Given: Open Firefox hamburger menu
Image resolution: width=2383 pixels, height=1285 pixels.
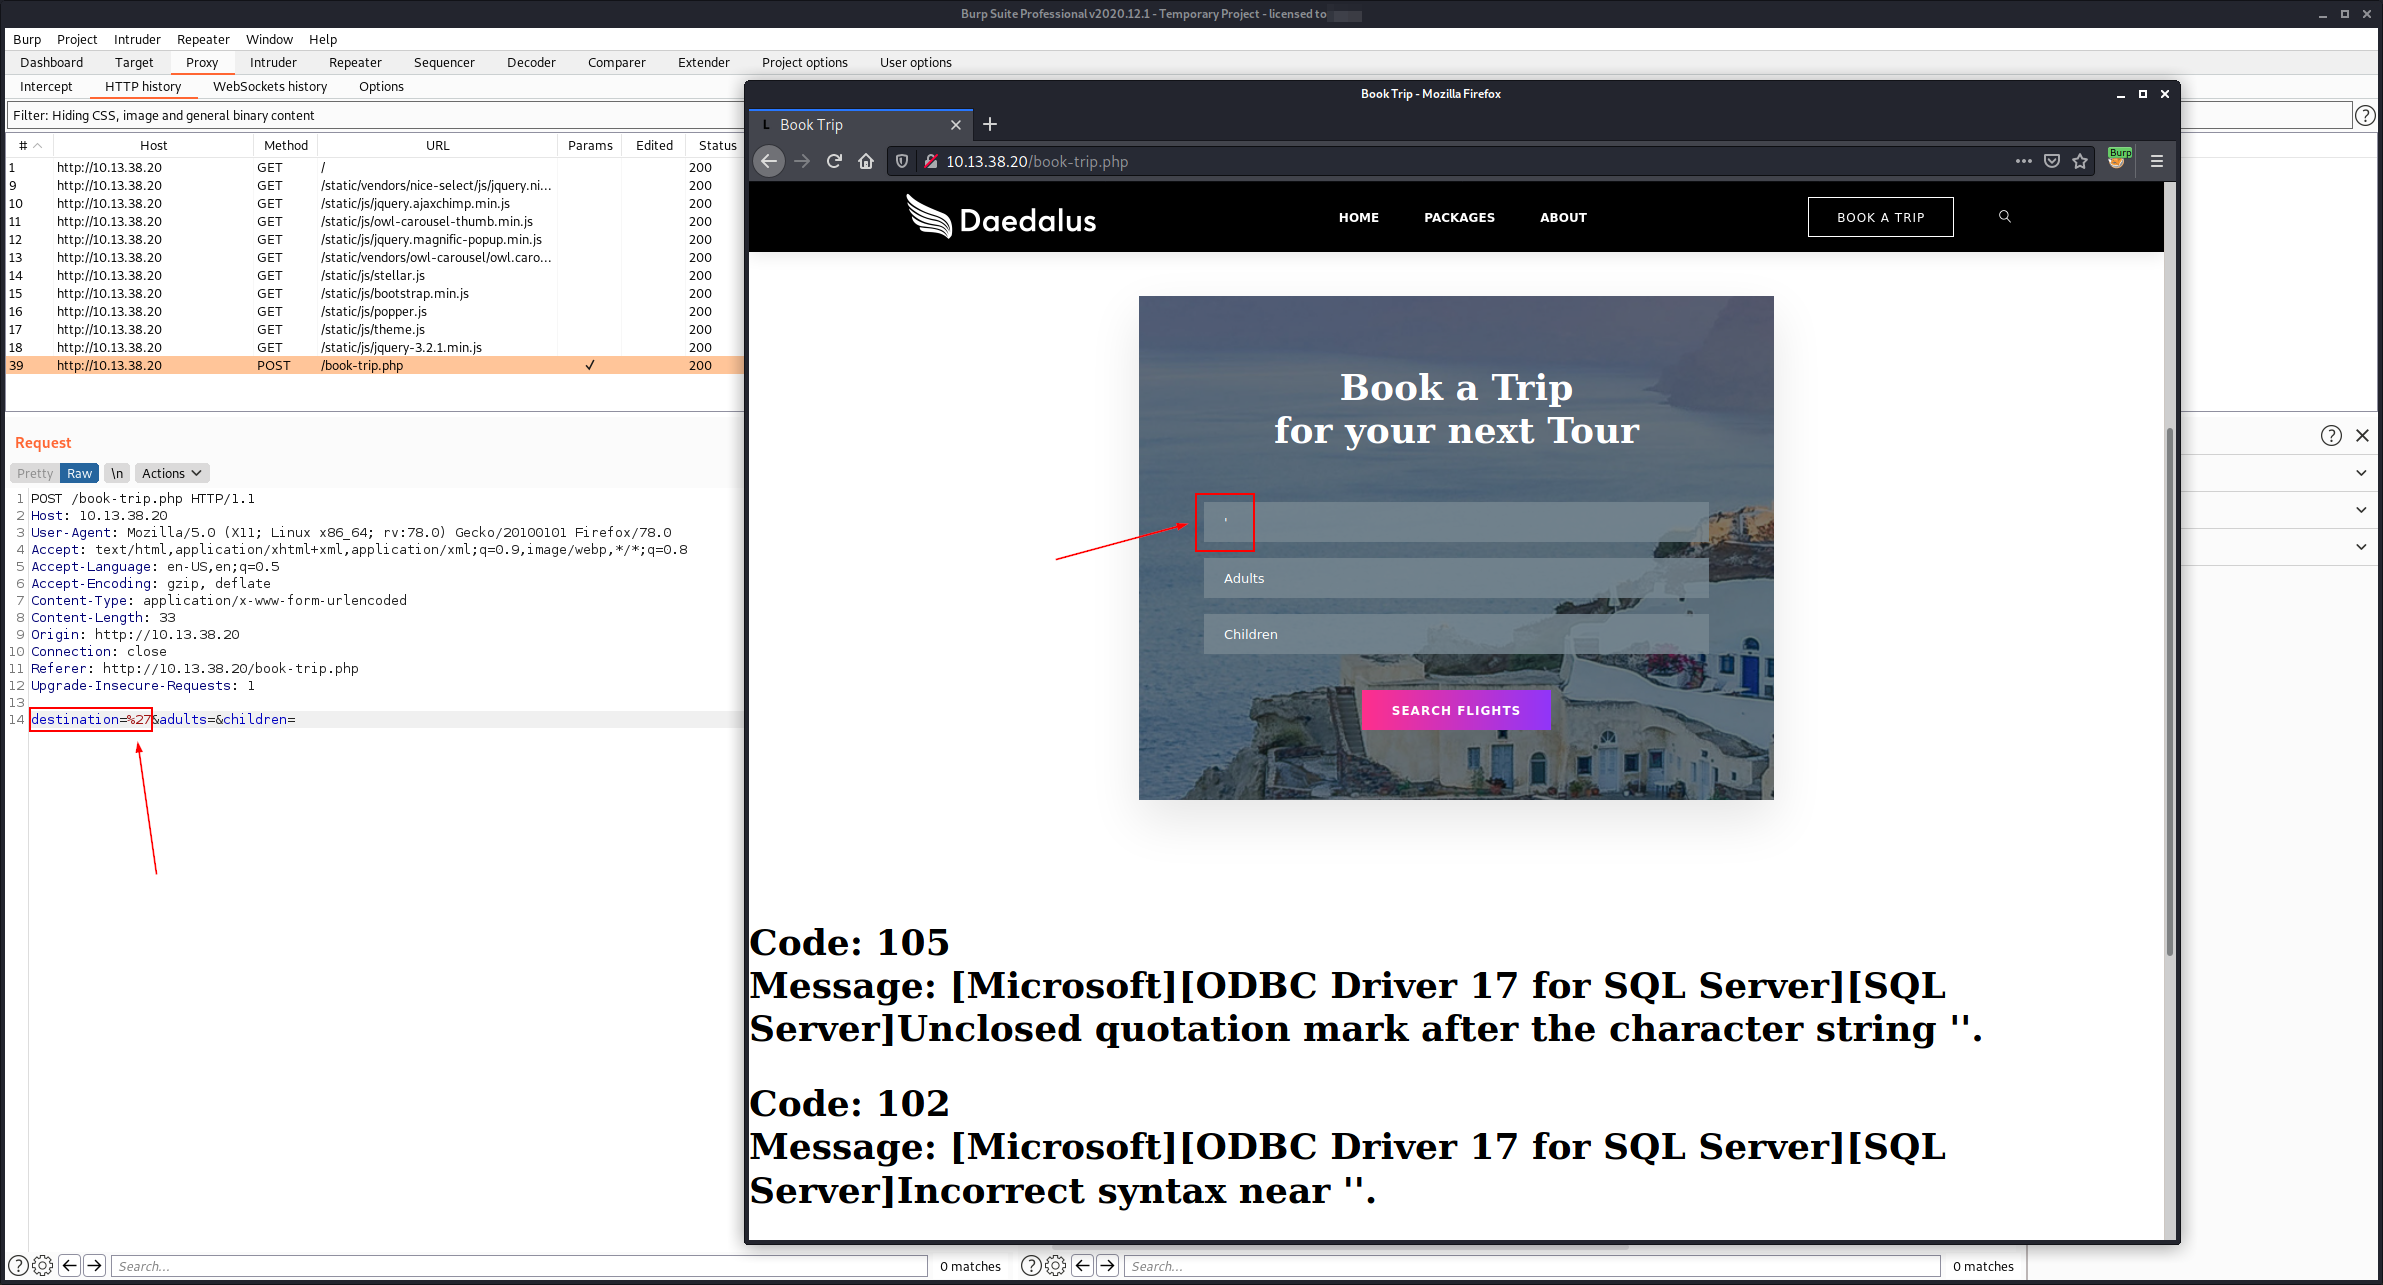Looking at the screenshot, I should (x=2158, y=161).
